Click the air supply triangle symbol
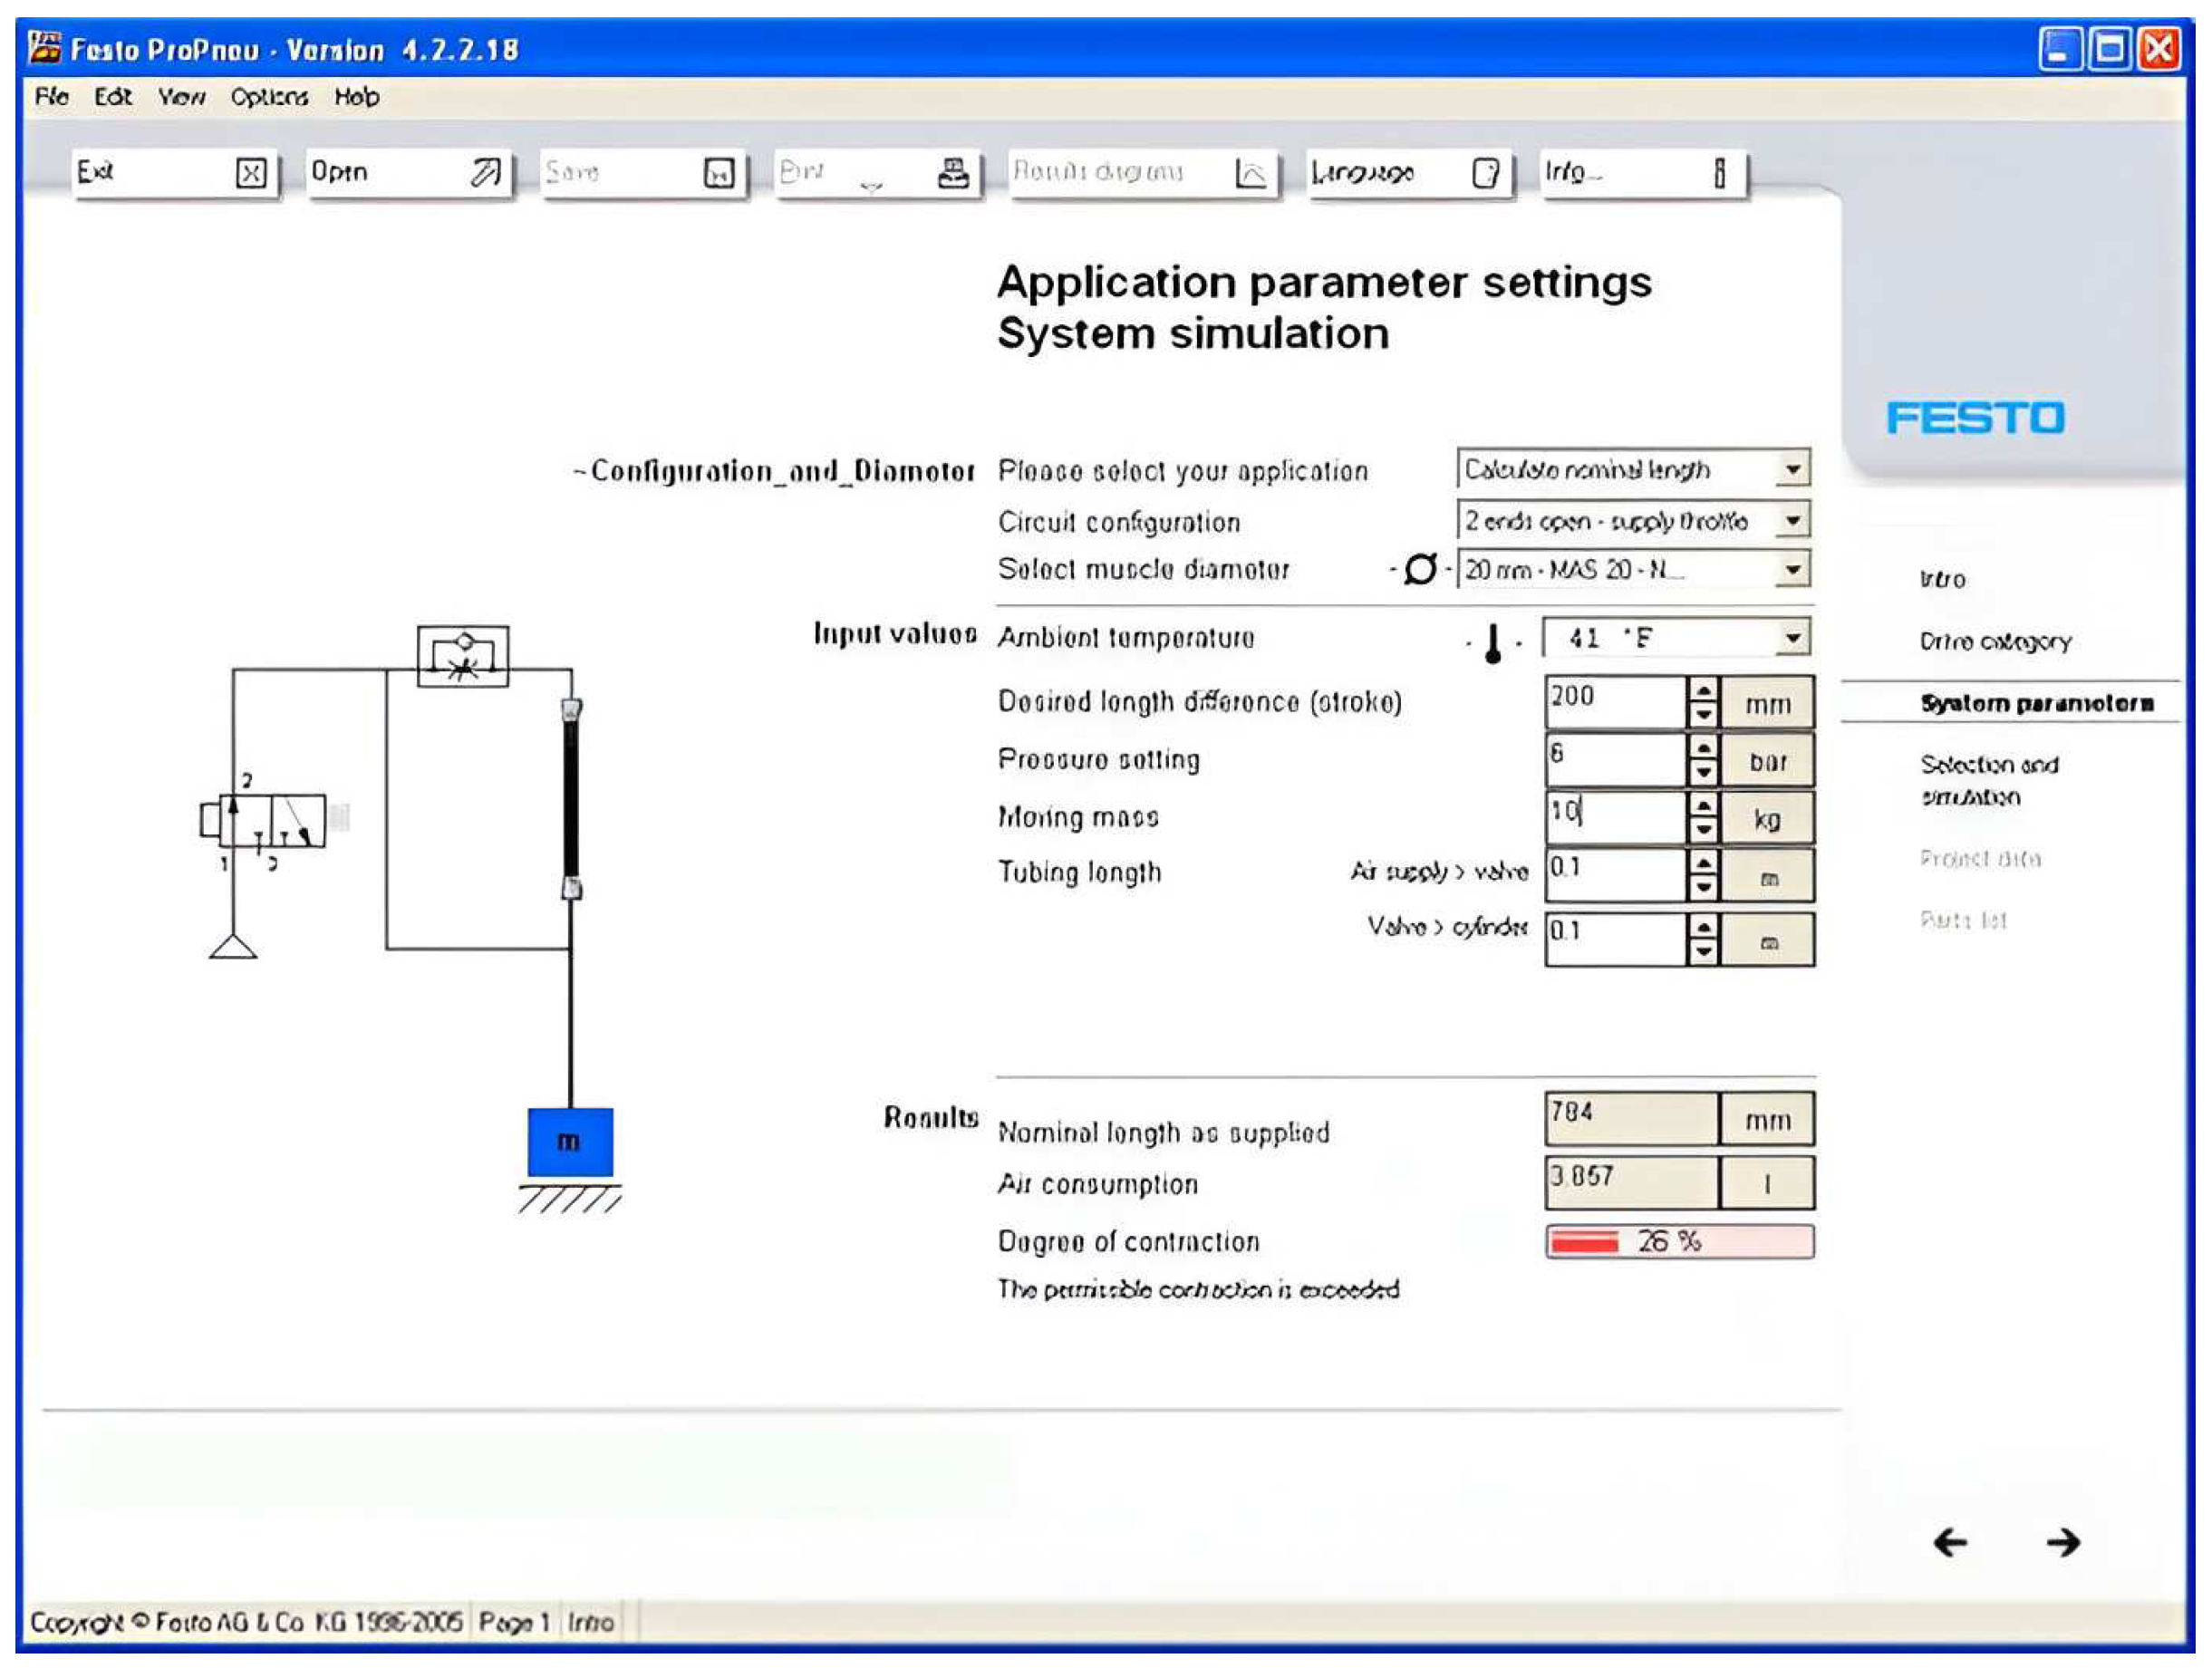The height and width of the screenshot is (1668, 2212). [233, 945]
